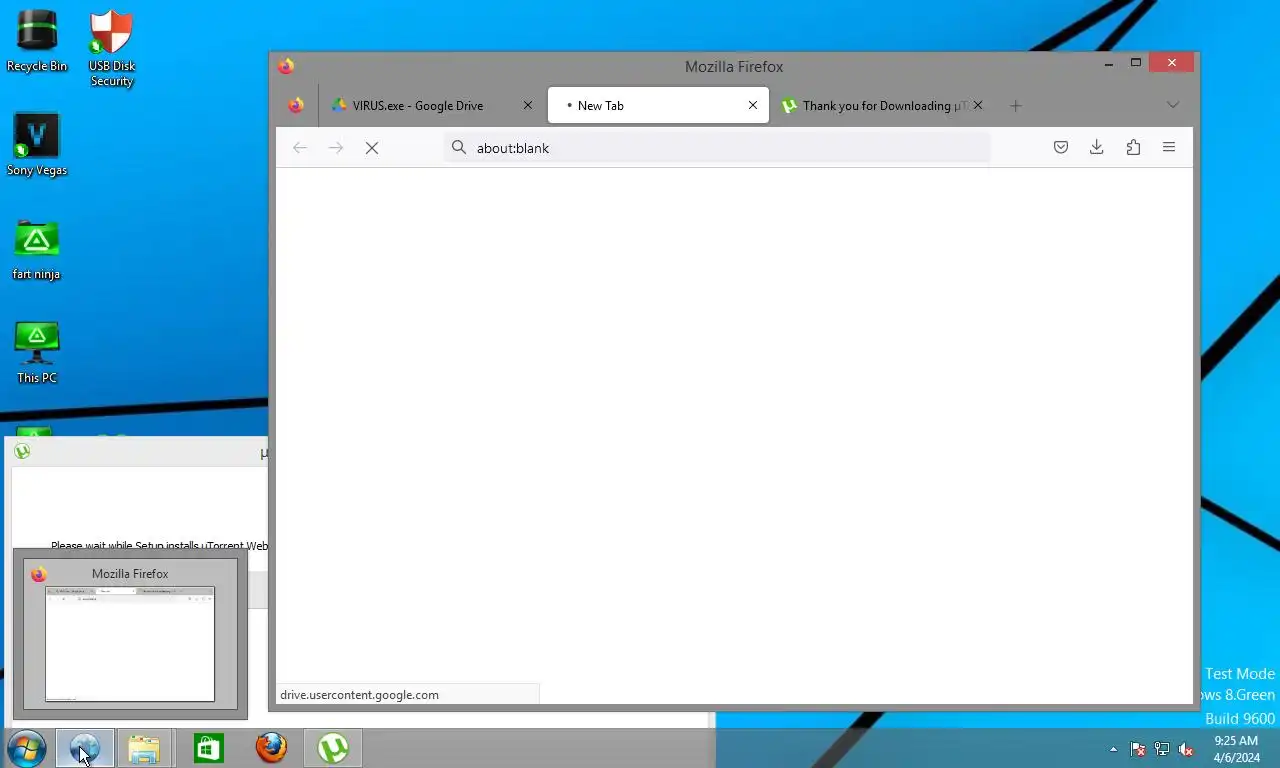This screenshot has width=1280, height=768.
Task: Show hidden tray icons arrow
Action: pyautogui.click(x=1113, y=749)
